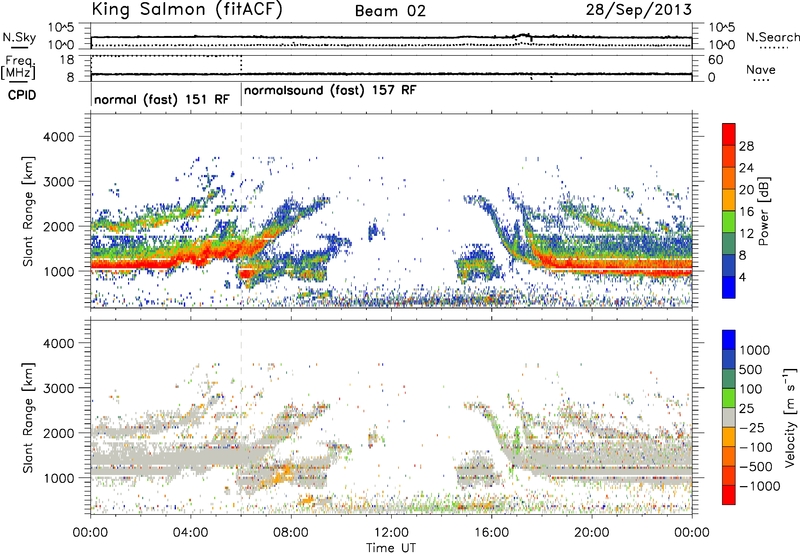Select the N.Sky legend label
The width and height of the screenshot is (800, 554).
19,37
